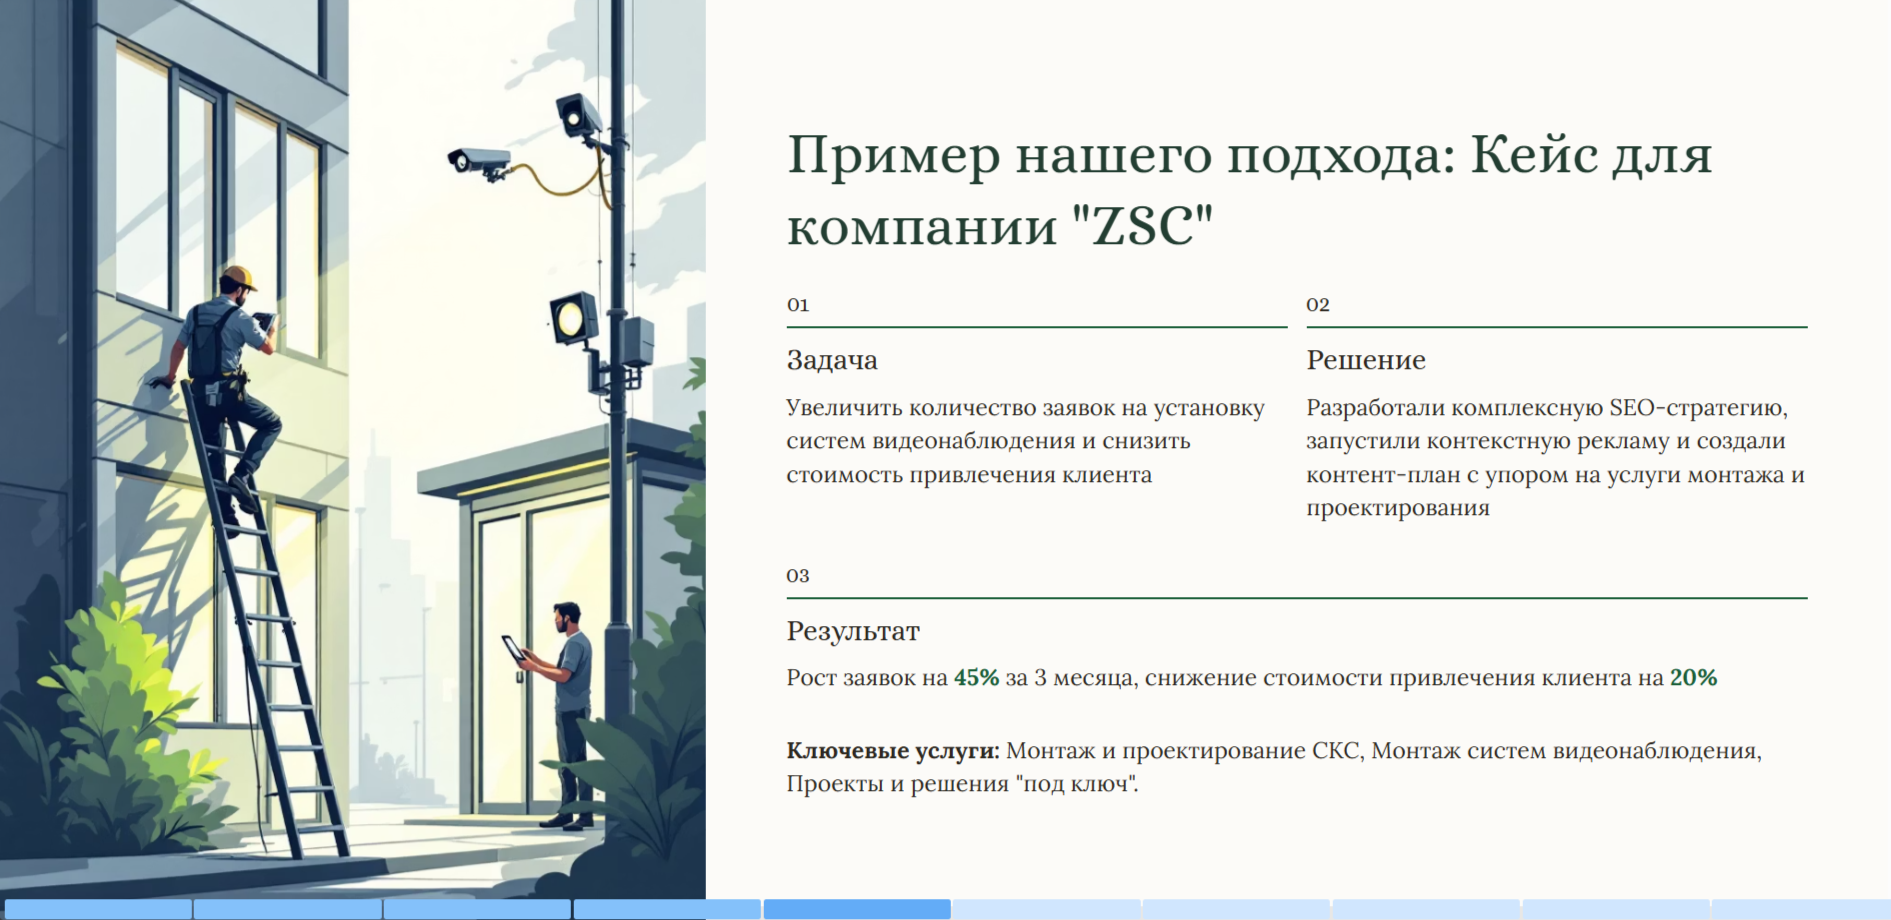This screenshot has height=920, width=1891.
Task: Click the worker on the ladder illustration
Action: point(228,370)
